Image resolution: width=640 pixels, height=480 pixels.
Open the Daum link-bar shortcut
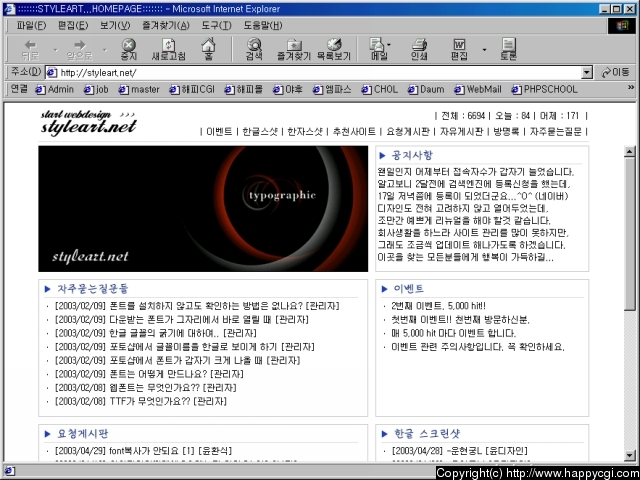point(426,89)
